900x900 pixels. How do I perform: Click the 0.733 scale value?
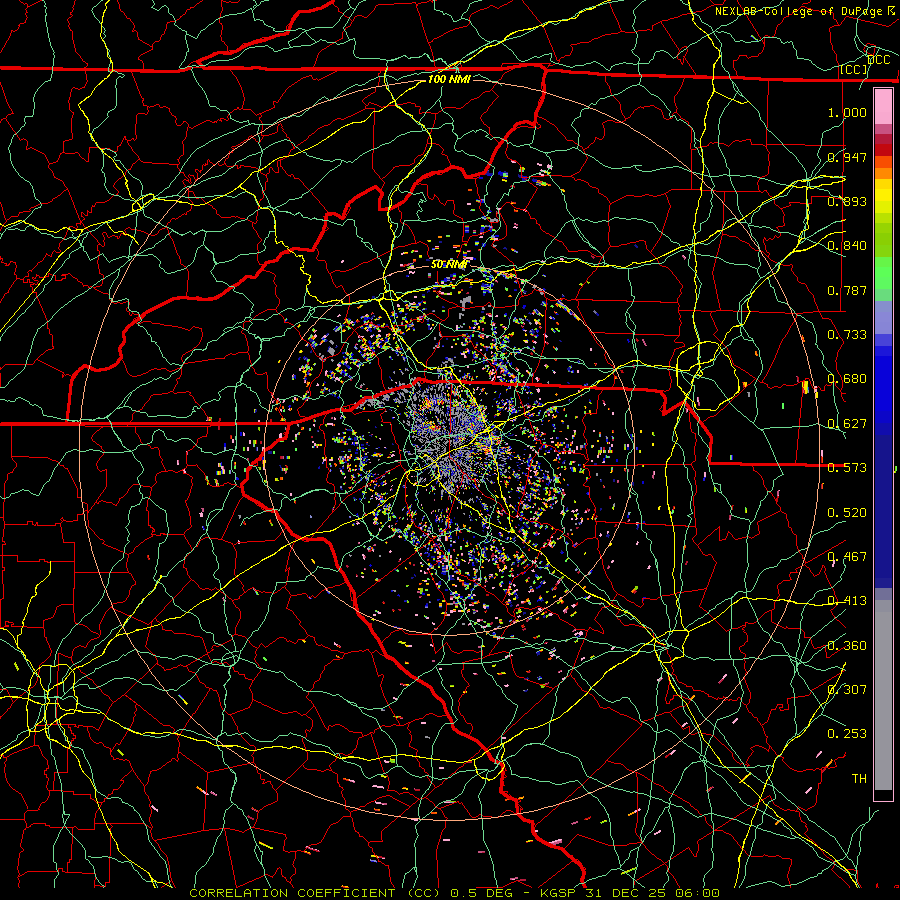[x=847, y=335]
